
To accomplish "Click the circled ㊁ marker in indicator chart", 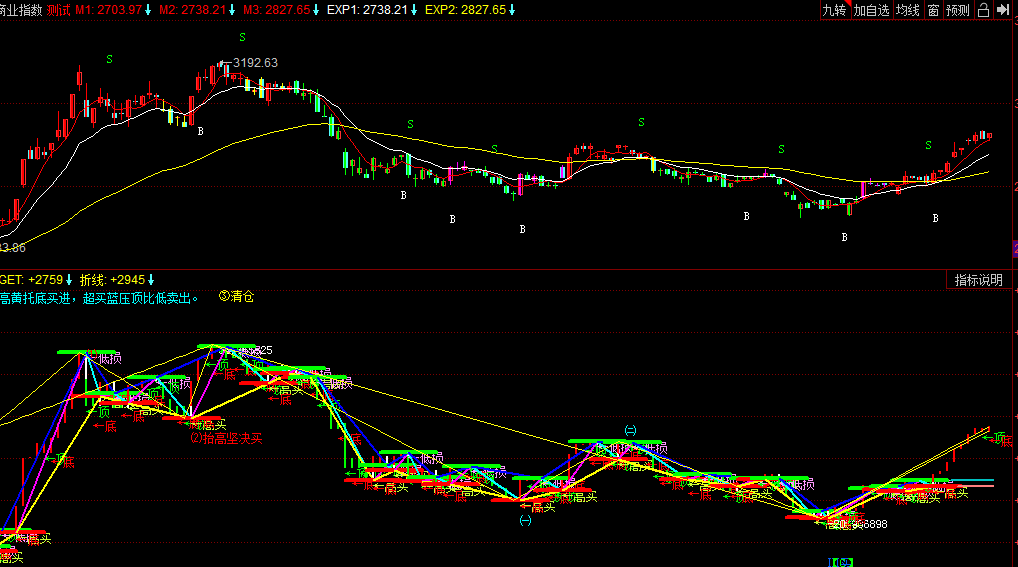I will coord(630,430).
